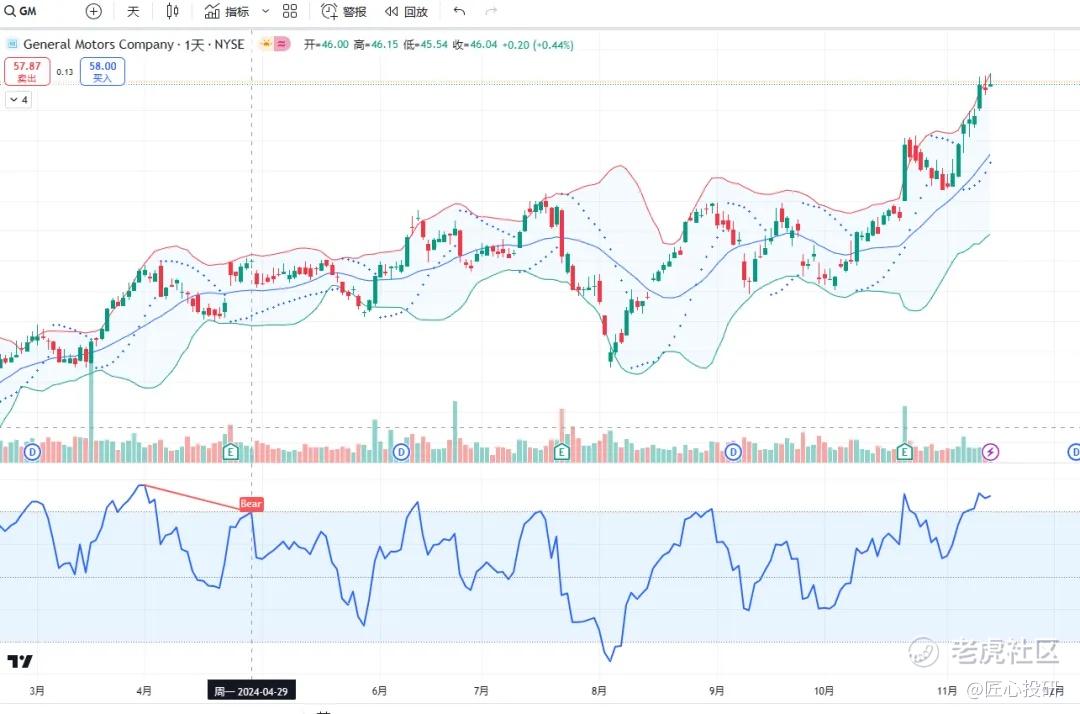Image resolution: width=1080 pixels, height=714 pixels.
Task: Open the 指标 indicators dialog
Action: [227, 11]
